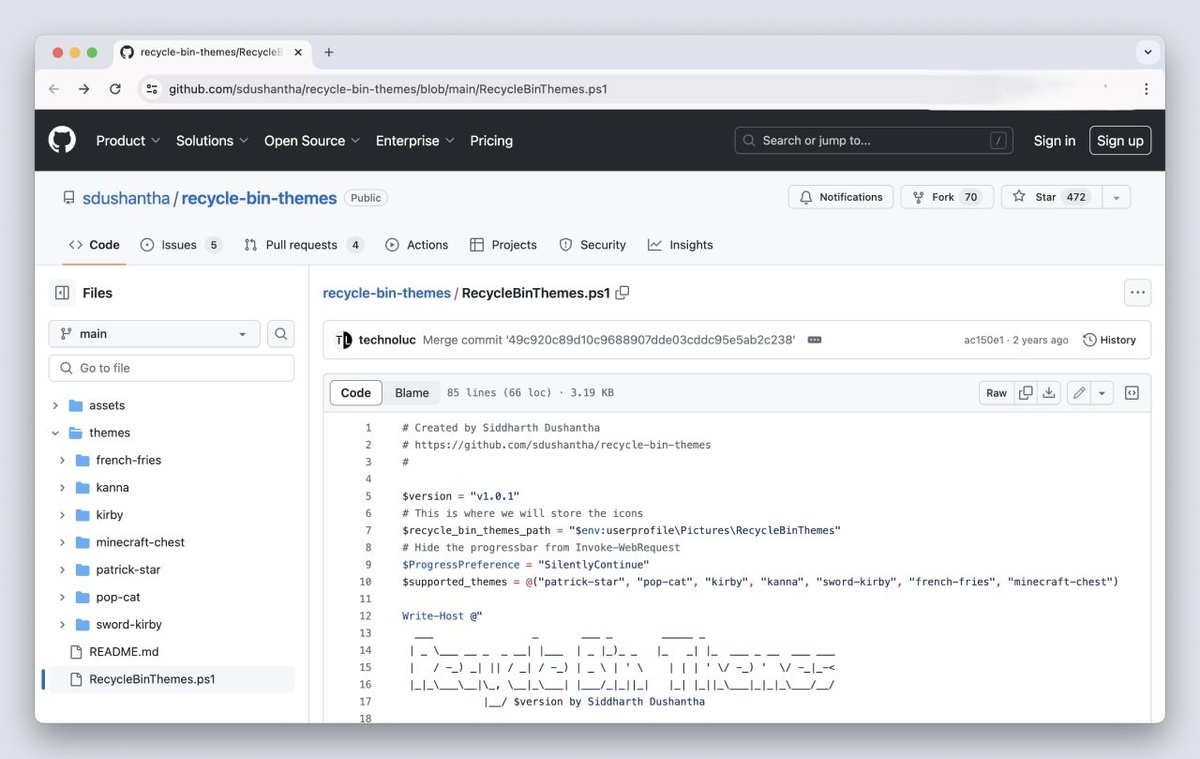Open the Security tab
This screenshot has height=759, width=1200.
point(592,245)
